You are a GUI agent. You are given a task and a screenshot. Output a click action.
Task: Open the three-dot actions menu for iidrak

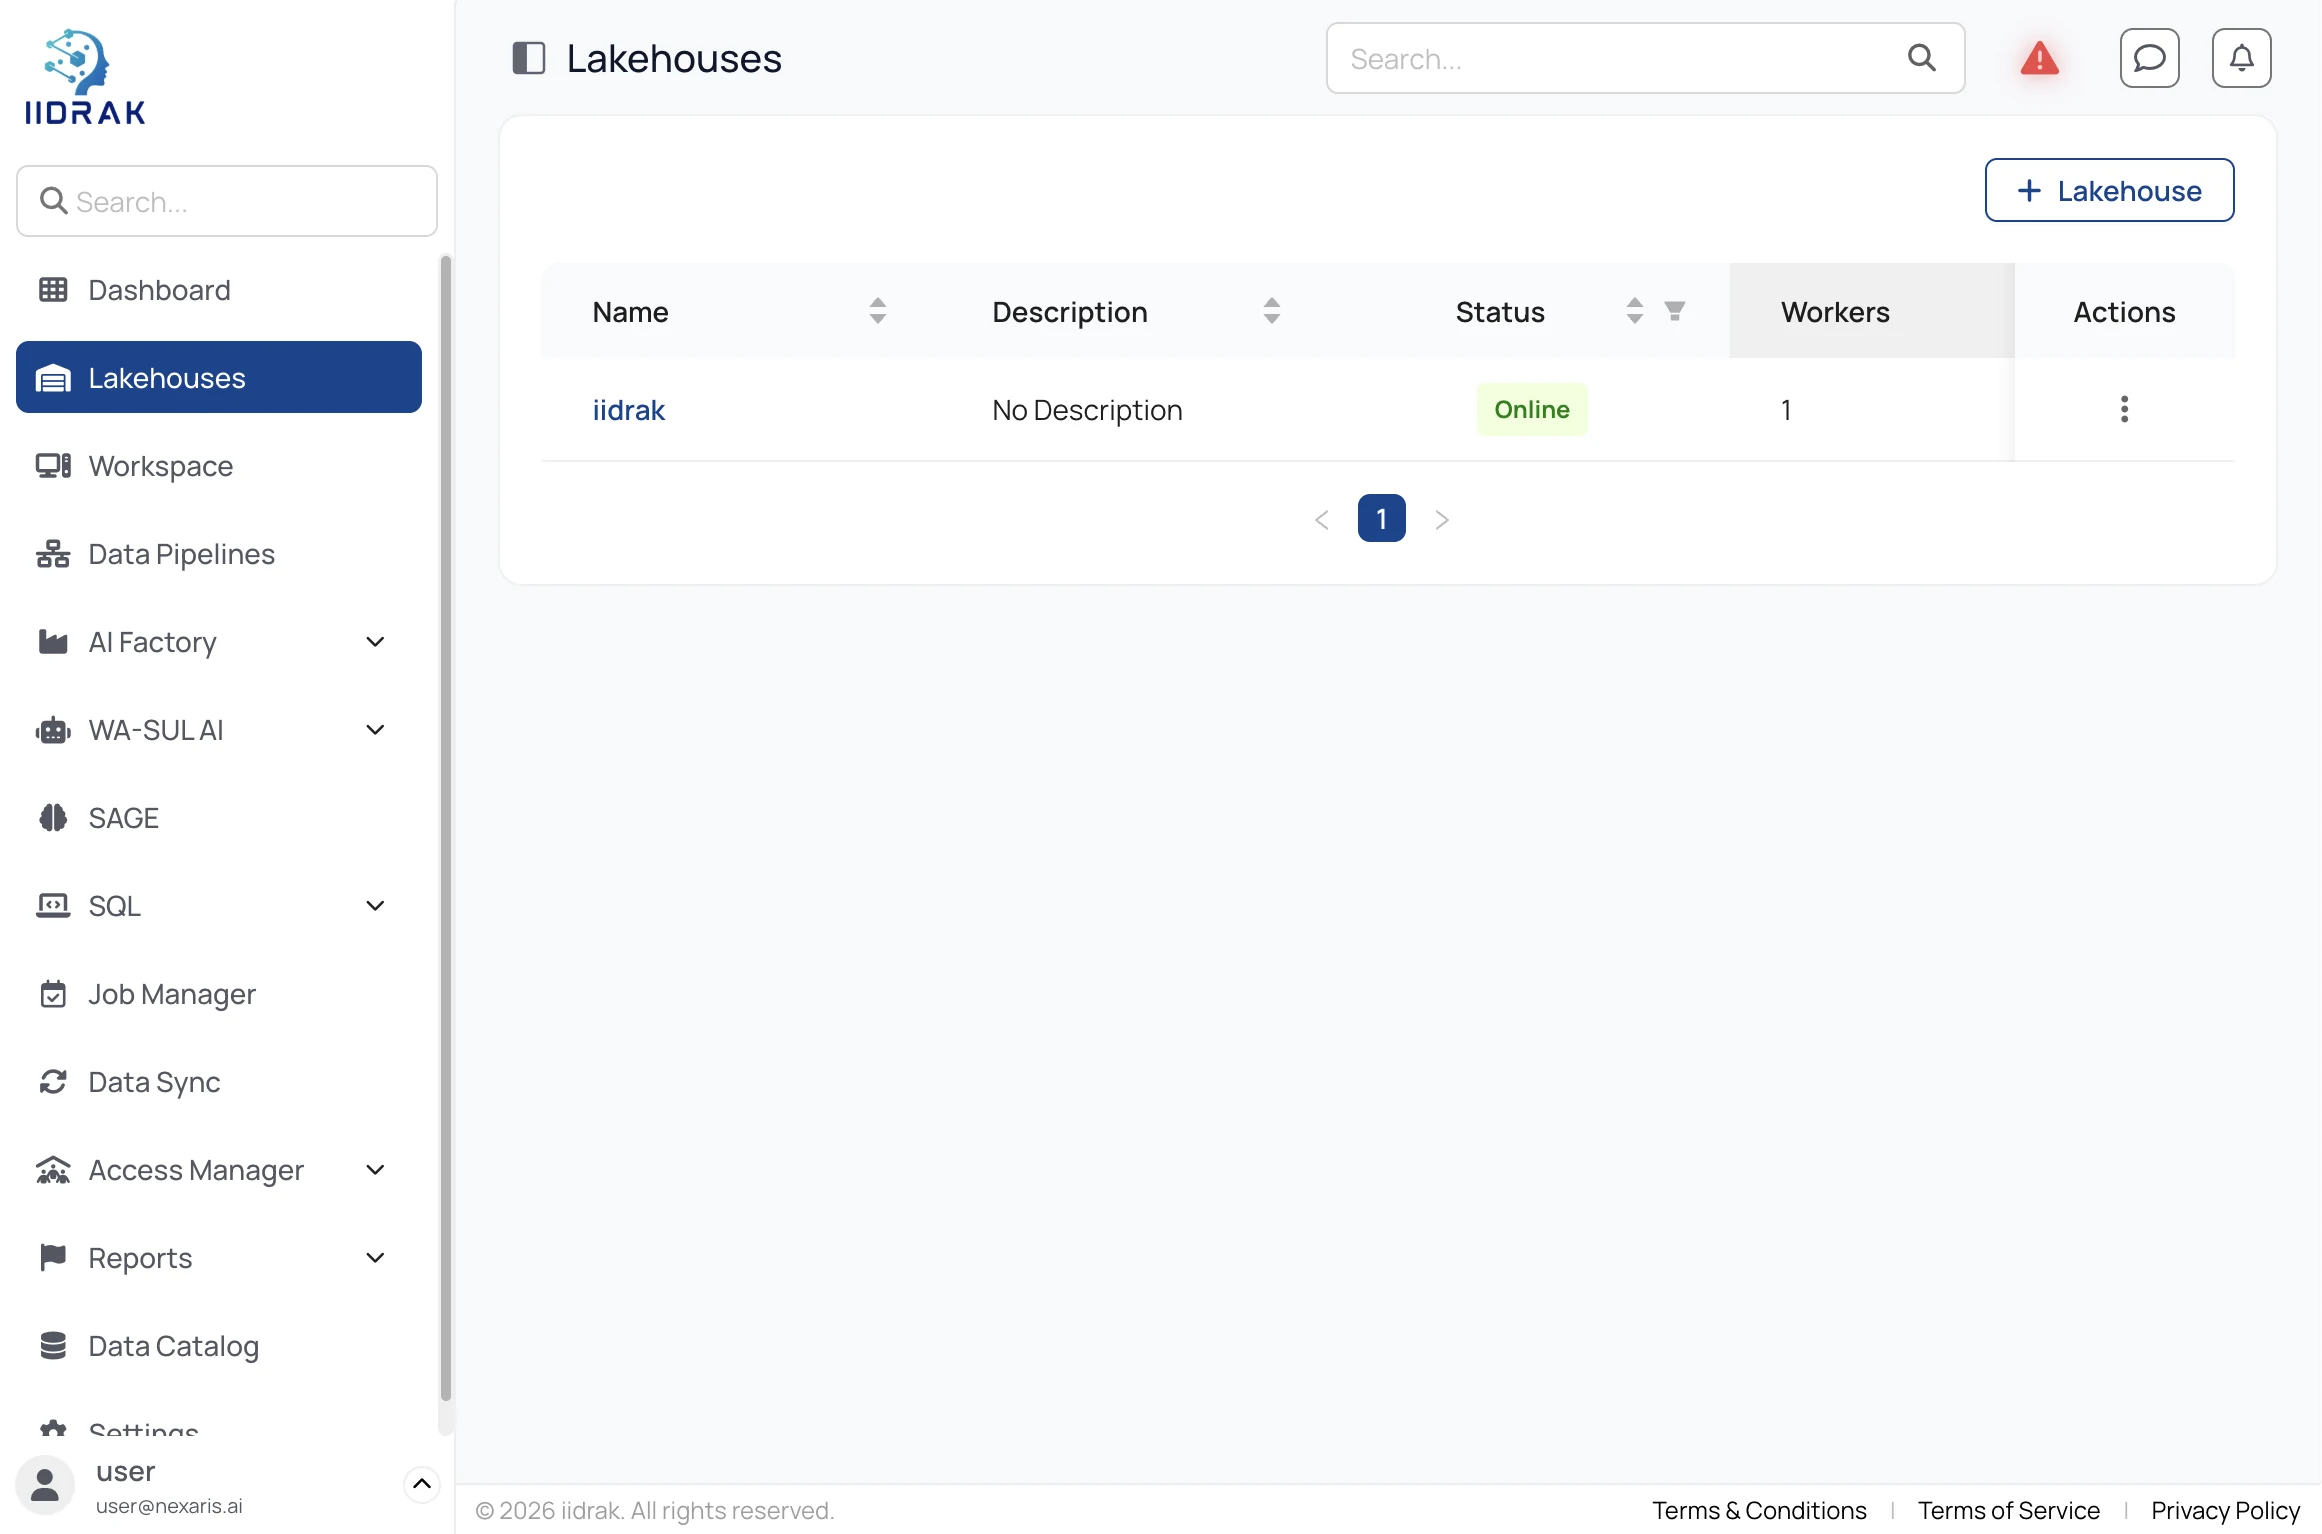point(2124,409)
